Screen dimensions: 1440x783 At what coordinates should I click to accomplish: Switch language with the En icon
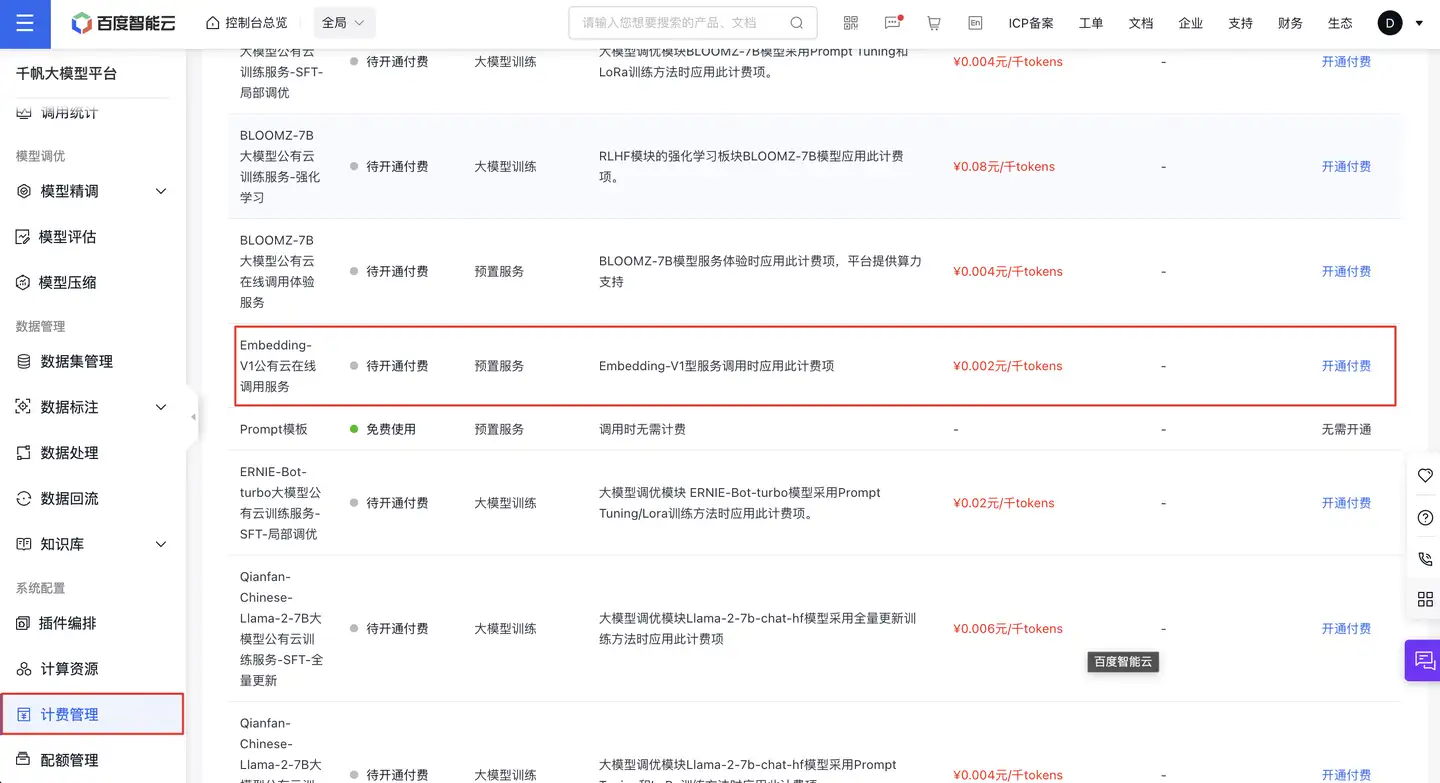tap(975, 23)
